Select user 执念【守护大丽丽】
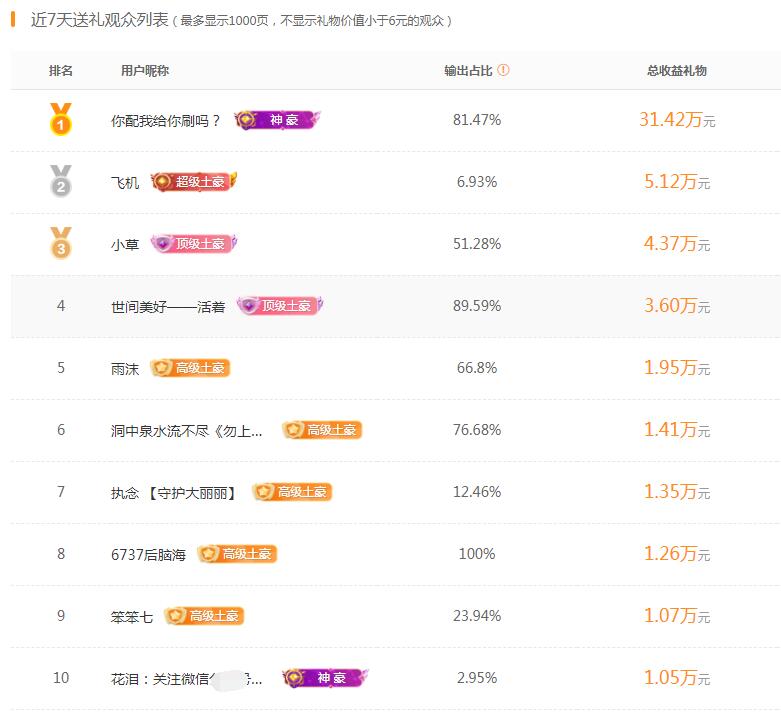Viewport: 781px width, 713px height. click(x=173, y=493)
